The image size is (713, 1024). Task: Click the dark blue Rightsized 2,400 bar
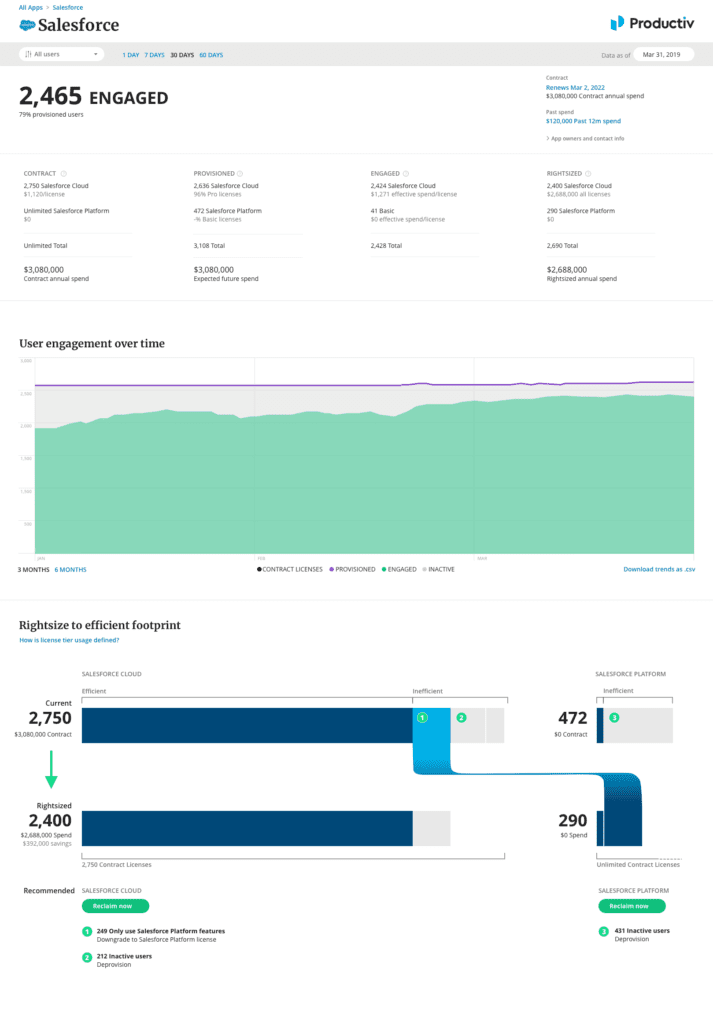[x=247, y=829]
